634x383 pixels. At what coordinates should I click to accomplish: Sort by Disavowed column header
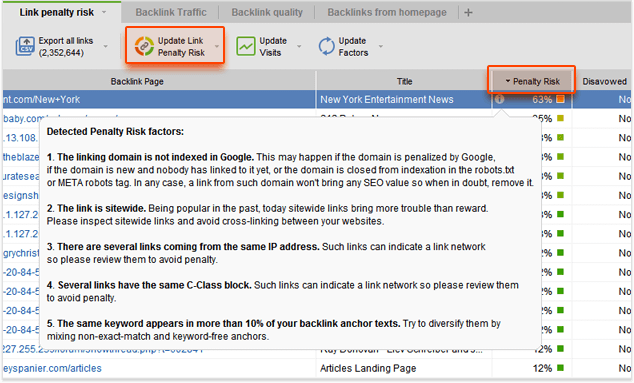604,81
